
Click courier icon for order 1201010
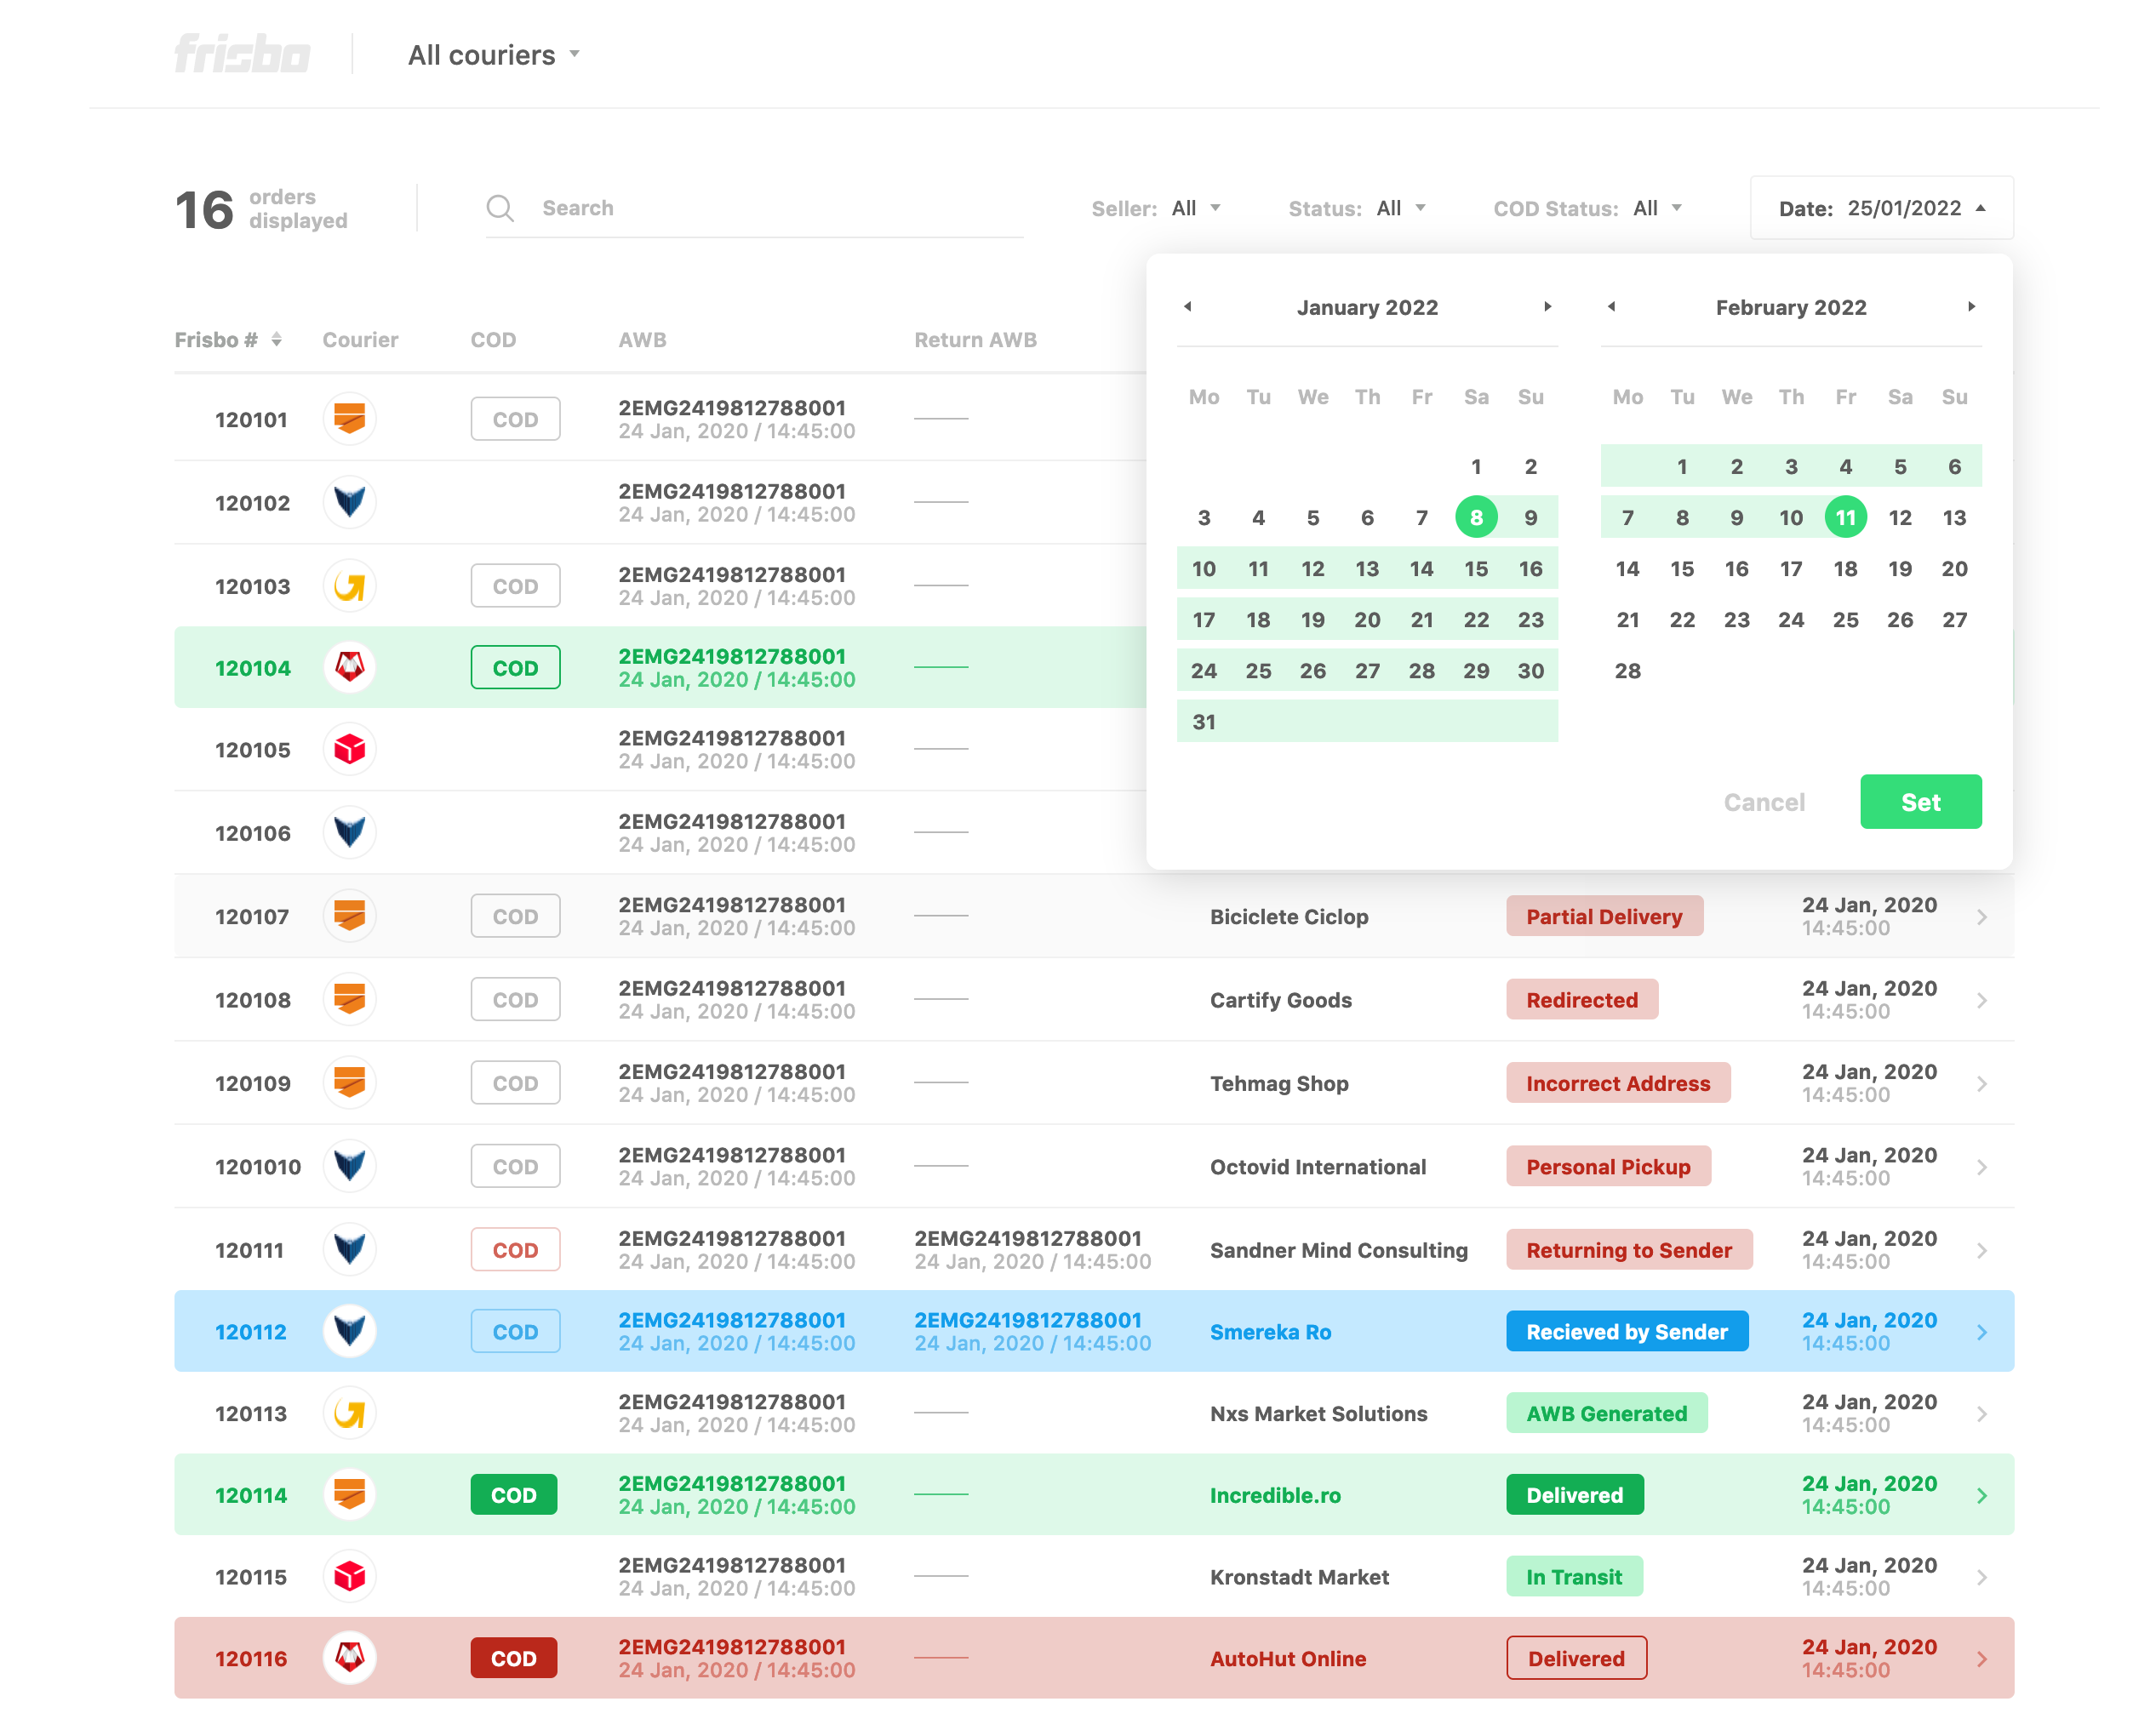point(349,1165)
